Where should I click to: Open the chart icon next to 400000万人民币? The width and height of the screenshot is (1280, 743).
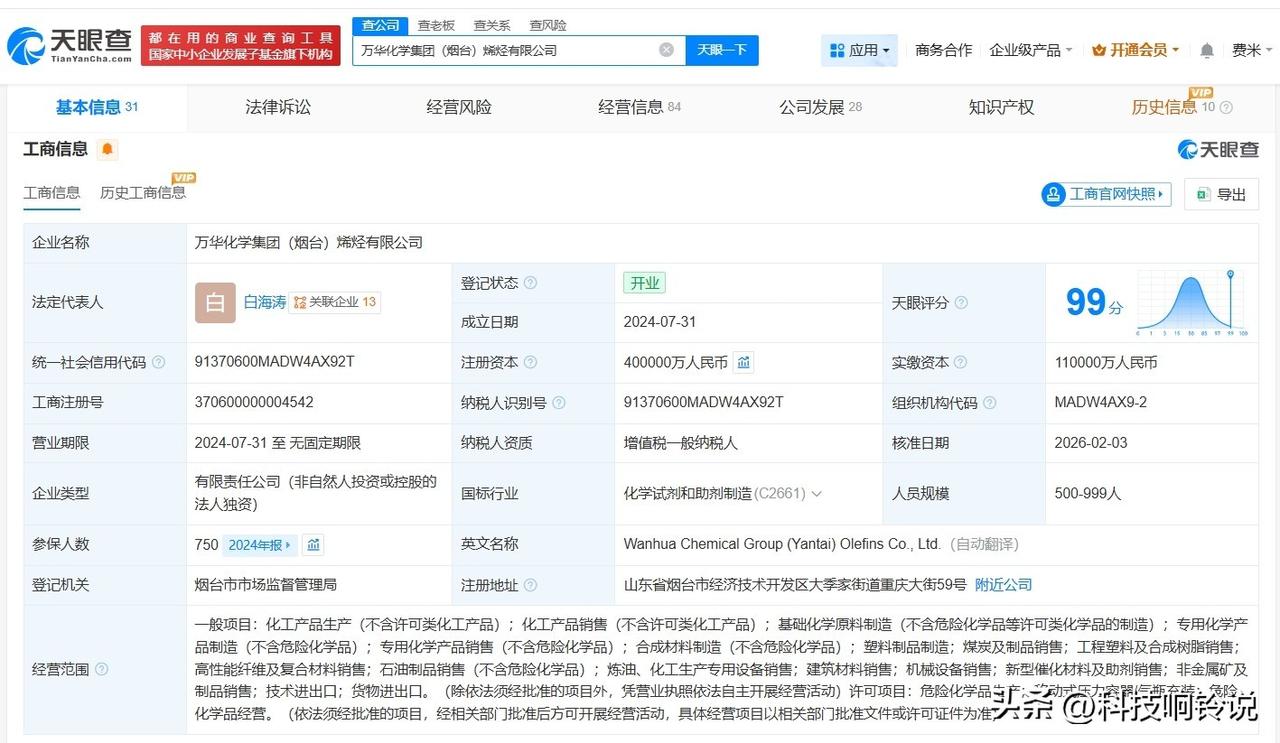click(x=744, y=362)
